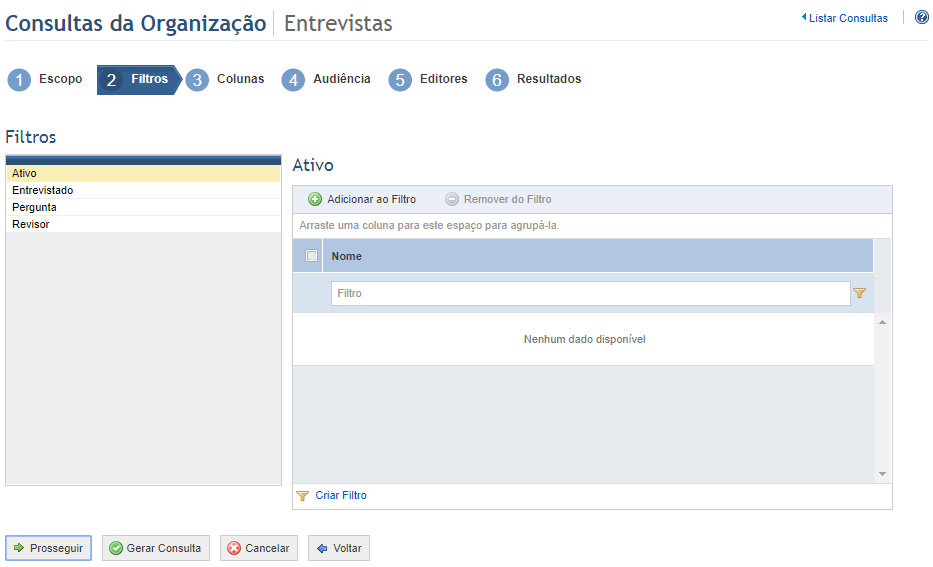Screen dimensions: 933x567
Task: Click the step 5 circle for Editores
Action: [400, 80]
